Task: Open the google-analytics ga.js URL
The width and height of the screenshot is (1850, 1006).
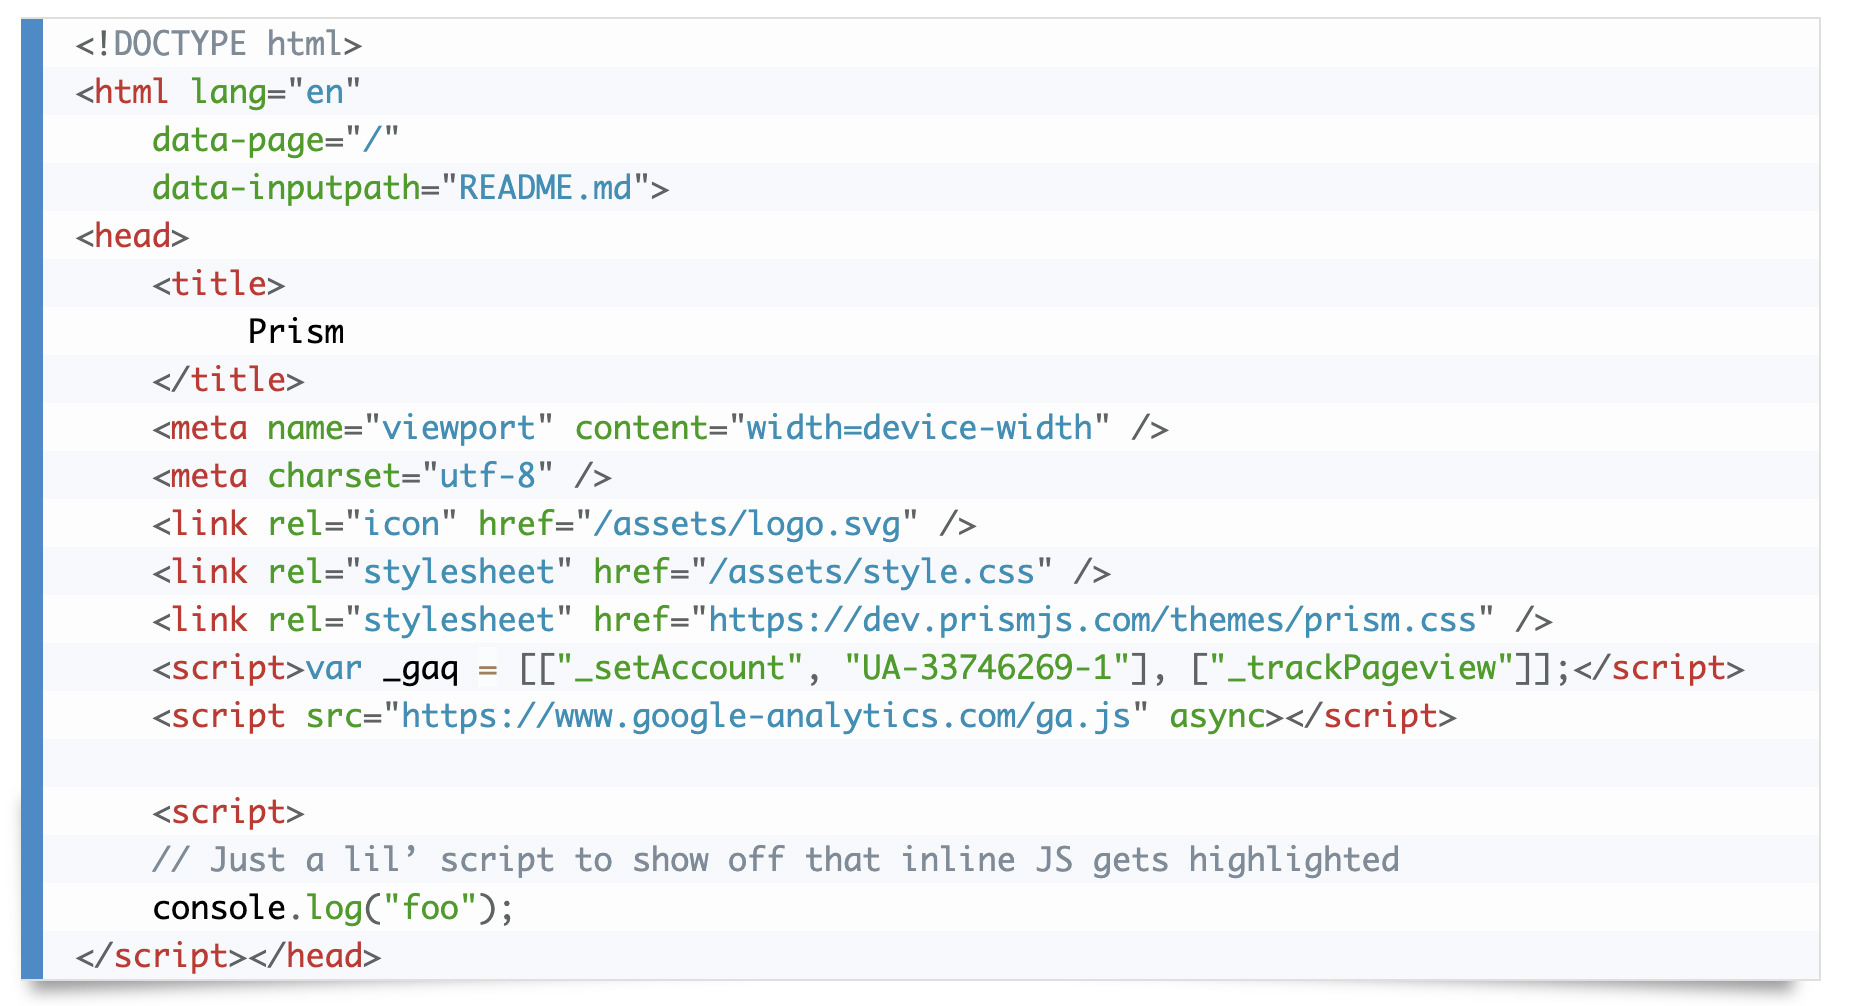Action: (x=766, y=716)
